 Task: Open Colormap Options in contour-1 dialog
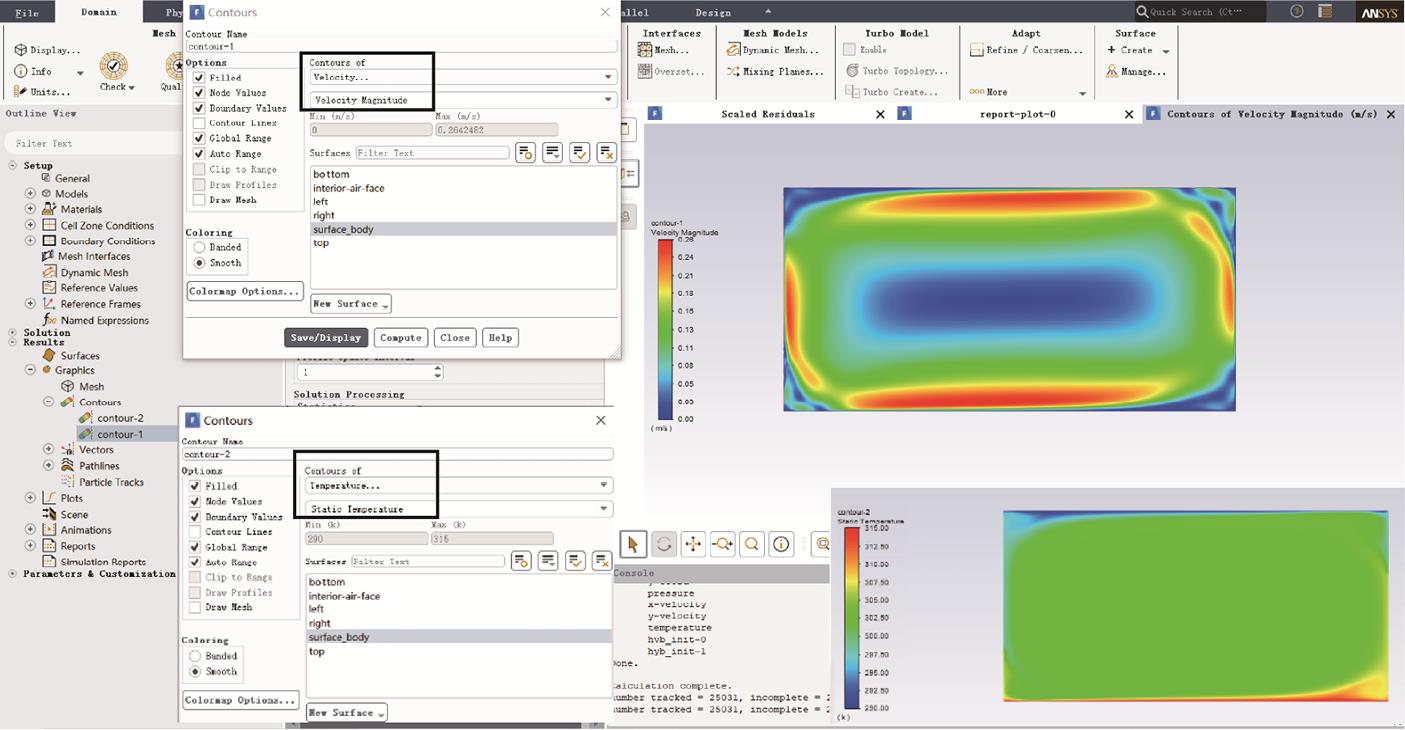click(x=245, y=292)
